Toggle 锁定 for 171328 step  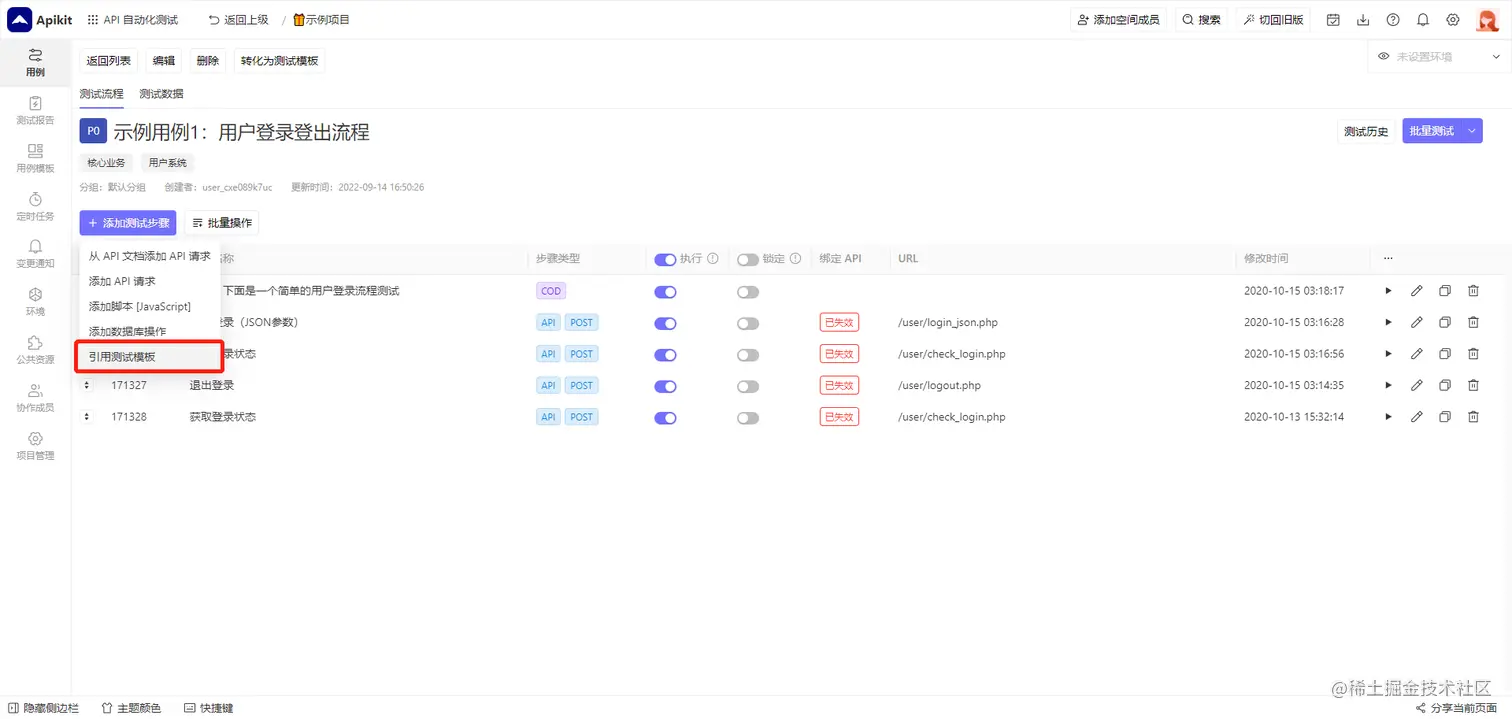click(748, 418)
